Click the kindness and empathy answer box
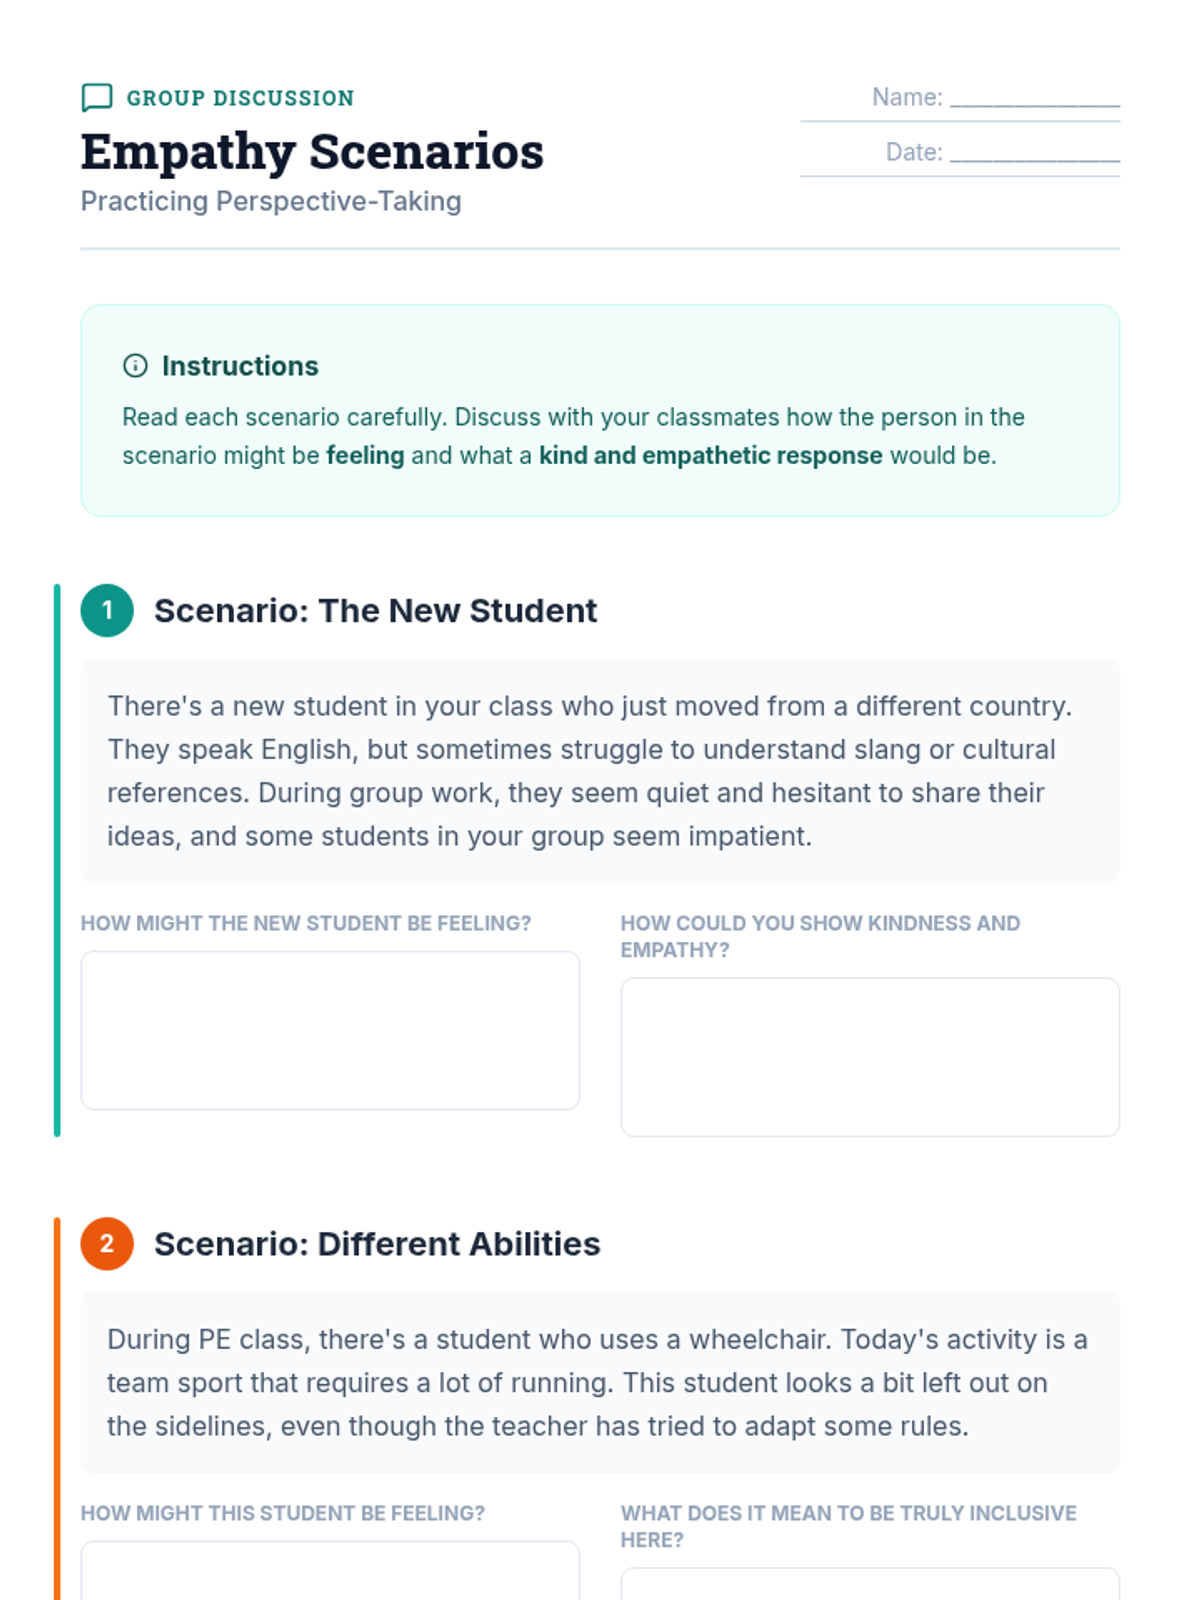The width and height of the screenshot is (1200, 1600). pos(870,1057)
